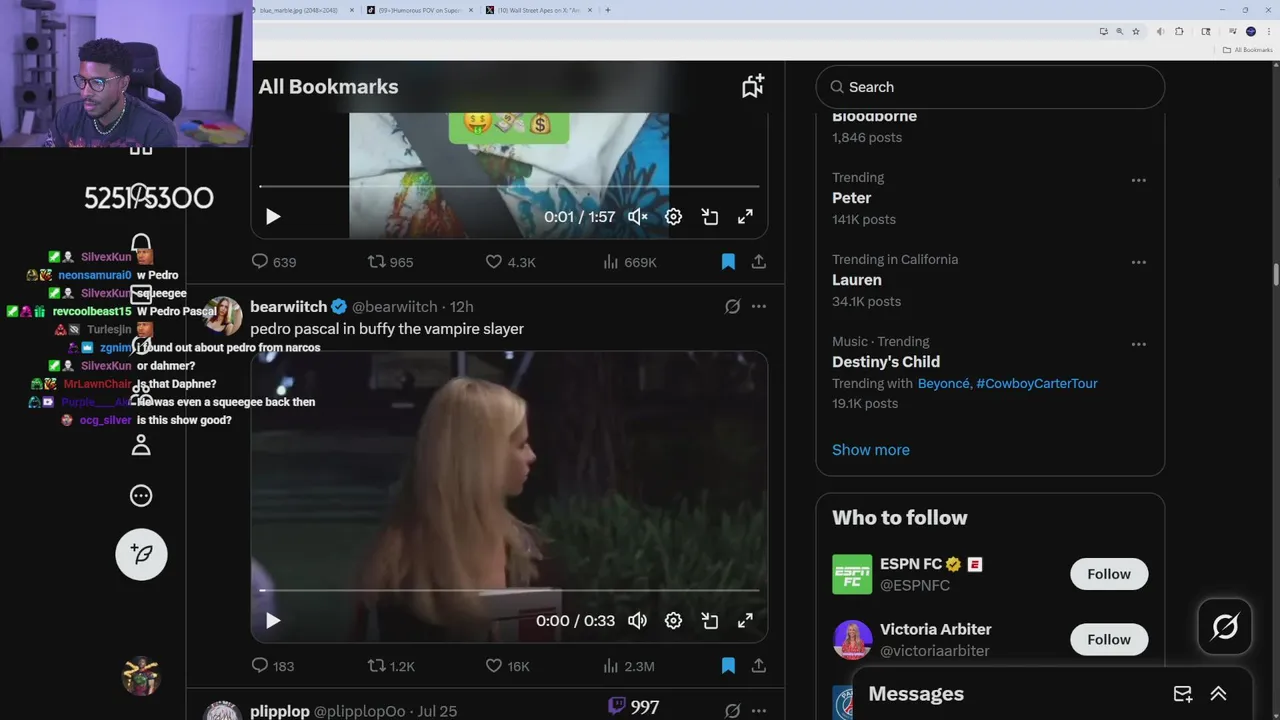Compose new message in Messages drawer

pos(1183,694)
